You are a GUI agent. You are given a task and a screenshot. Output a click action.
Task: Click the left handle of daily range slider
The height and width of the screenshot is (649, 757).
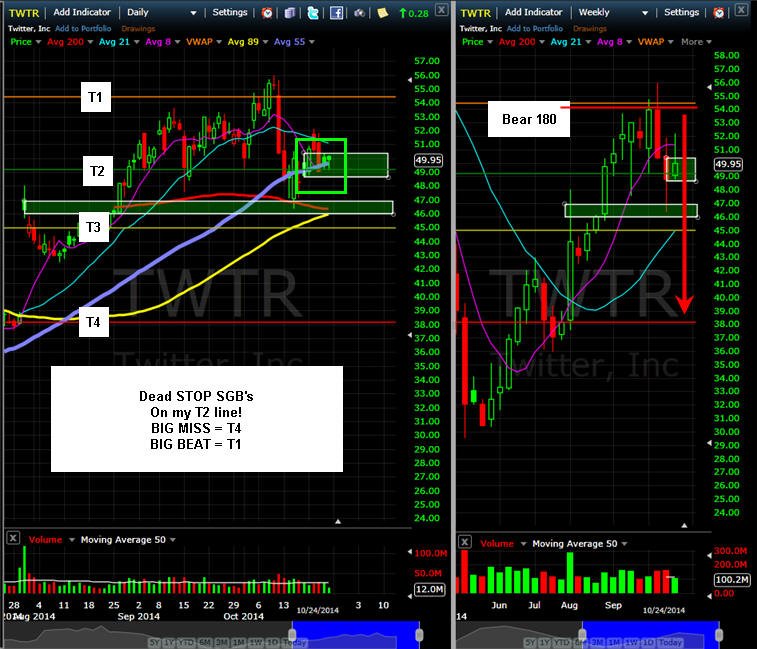292,634
